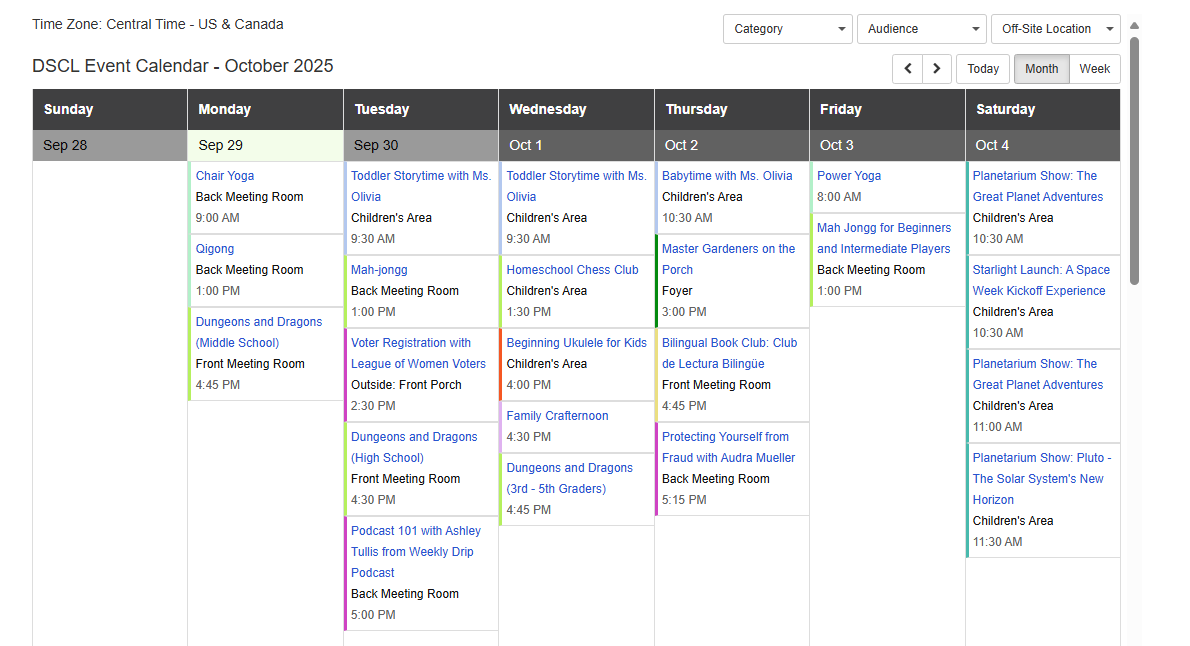Jump to today's date with the Today button

click(x=983, y=69)
